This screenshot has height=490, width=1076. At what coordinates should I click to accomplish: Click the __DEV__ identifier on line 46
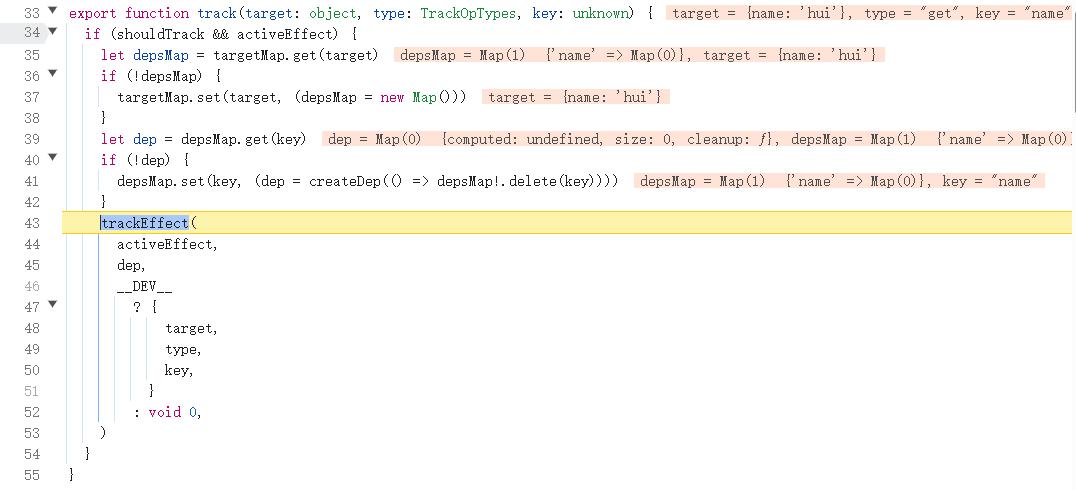144,286
